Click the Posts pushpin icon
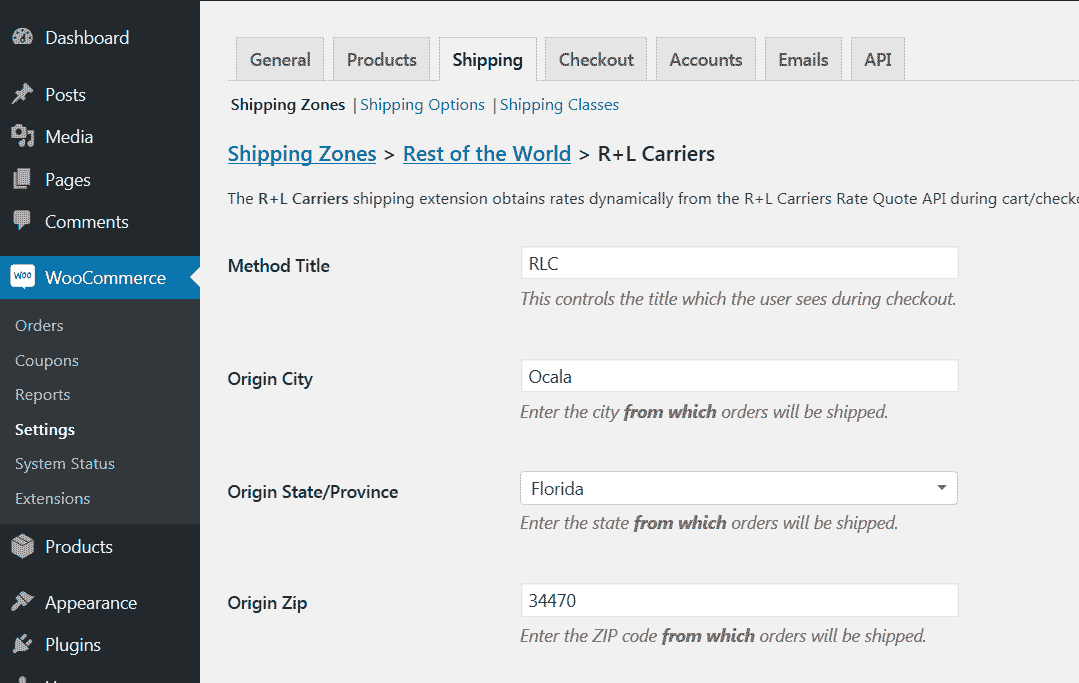 pyautogui.click(x=23, y=94)
